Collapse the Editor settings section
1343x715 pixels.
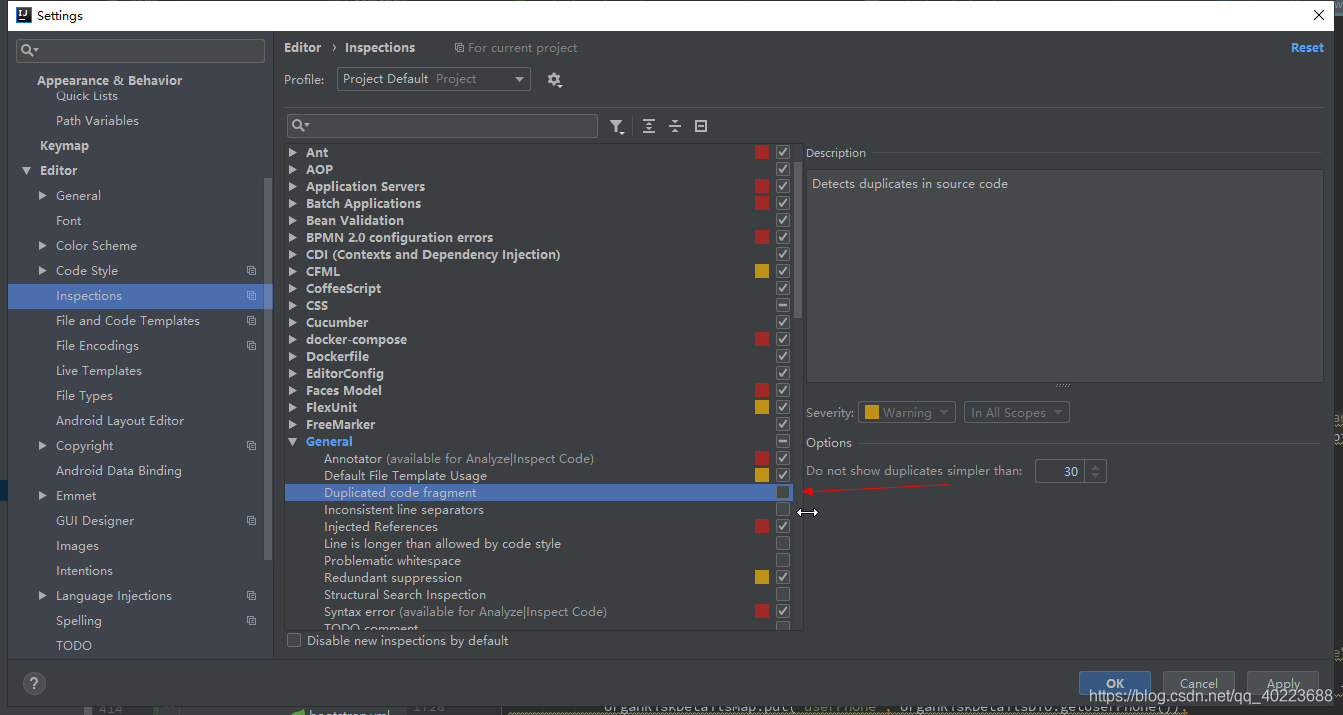(27, 171)
